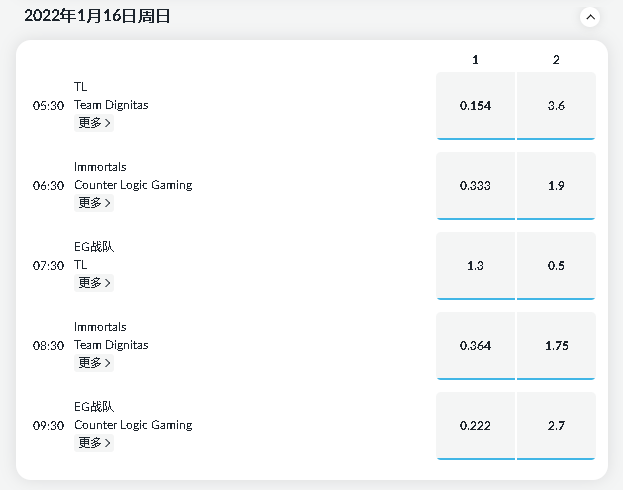Select odds 0.154 for TL
623x490 pixels.
point(475,106)
